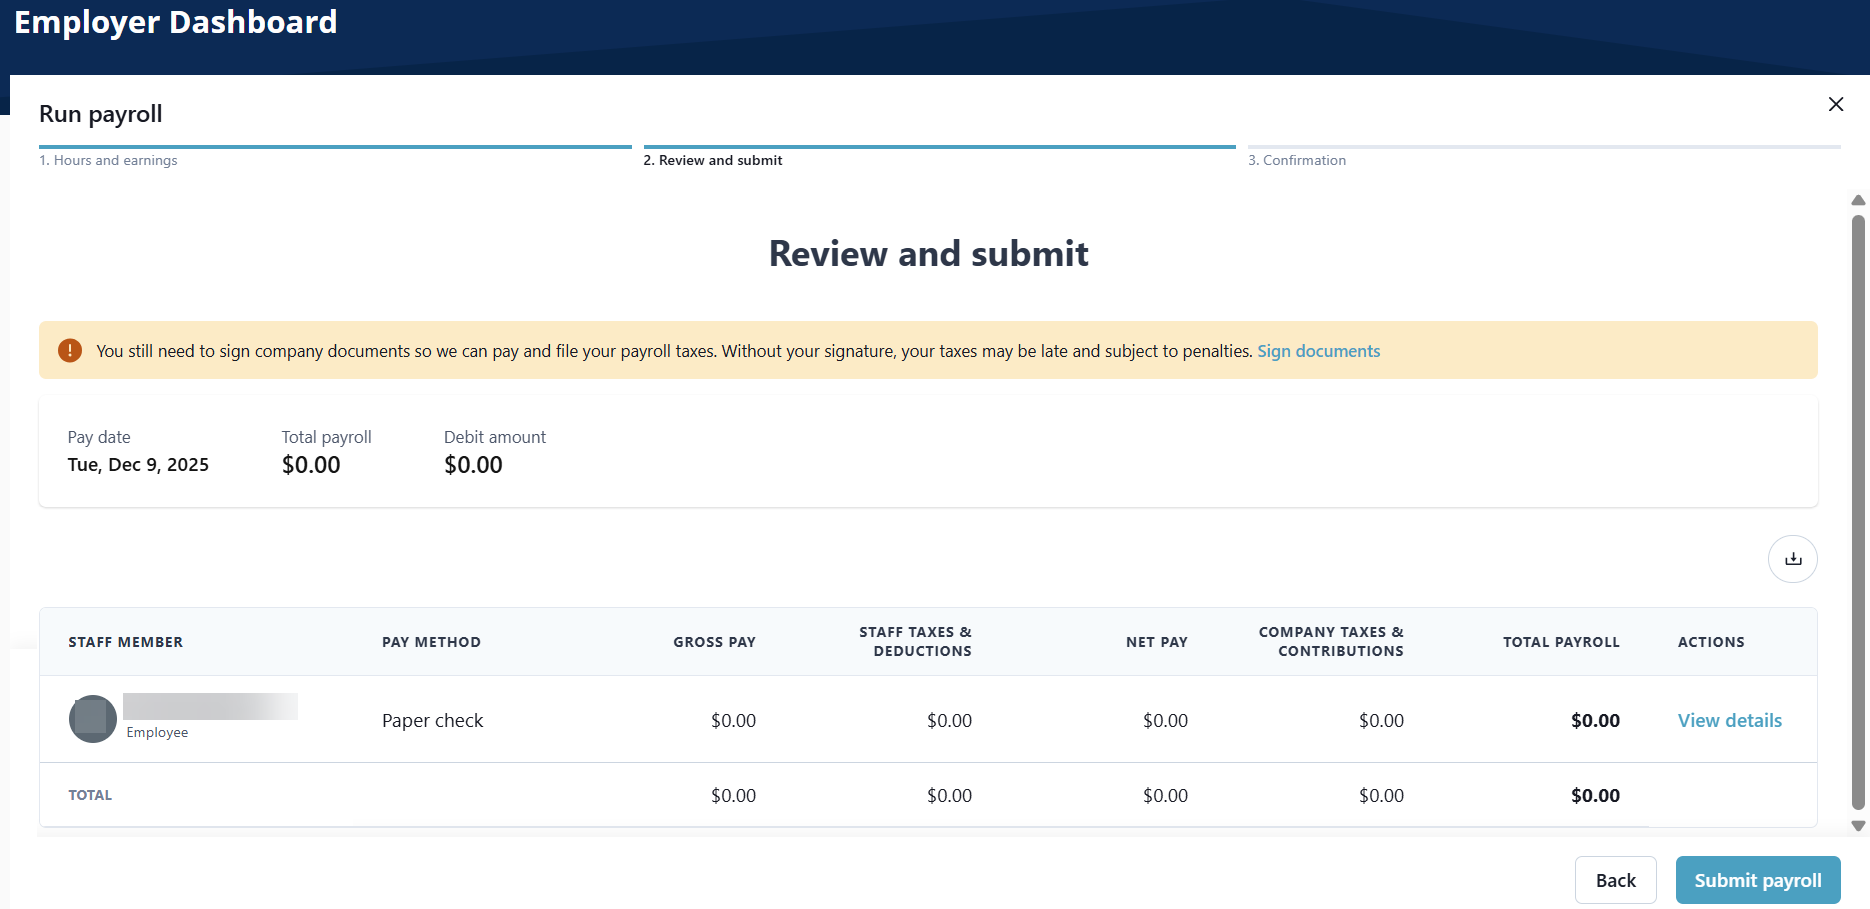The height and width of the screenshot is (909, 1870).
Task: Click the scrollbar down arrow
Action: click(x=1858, y=826)
